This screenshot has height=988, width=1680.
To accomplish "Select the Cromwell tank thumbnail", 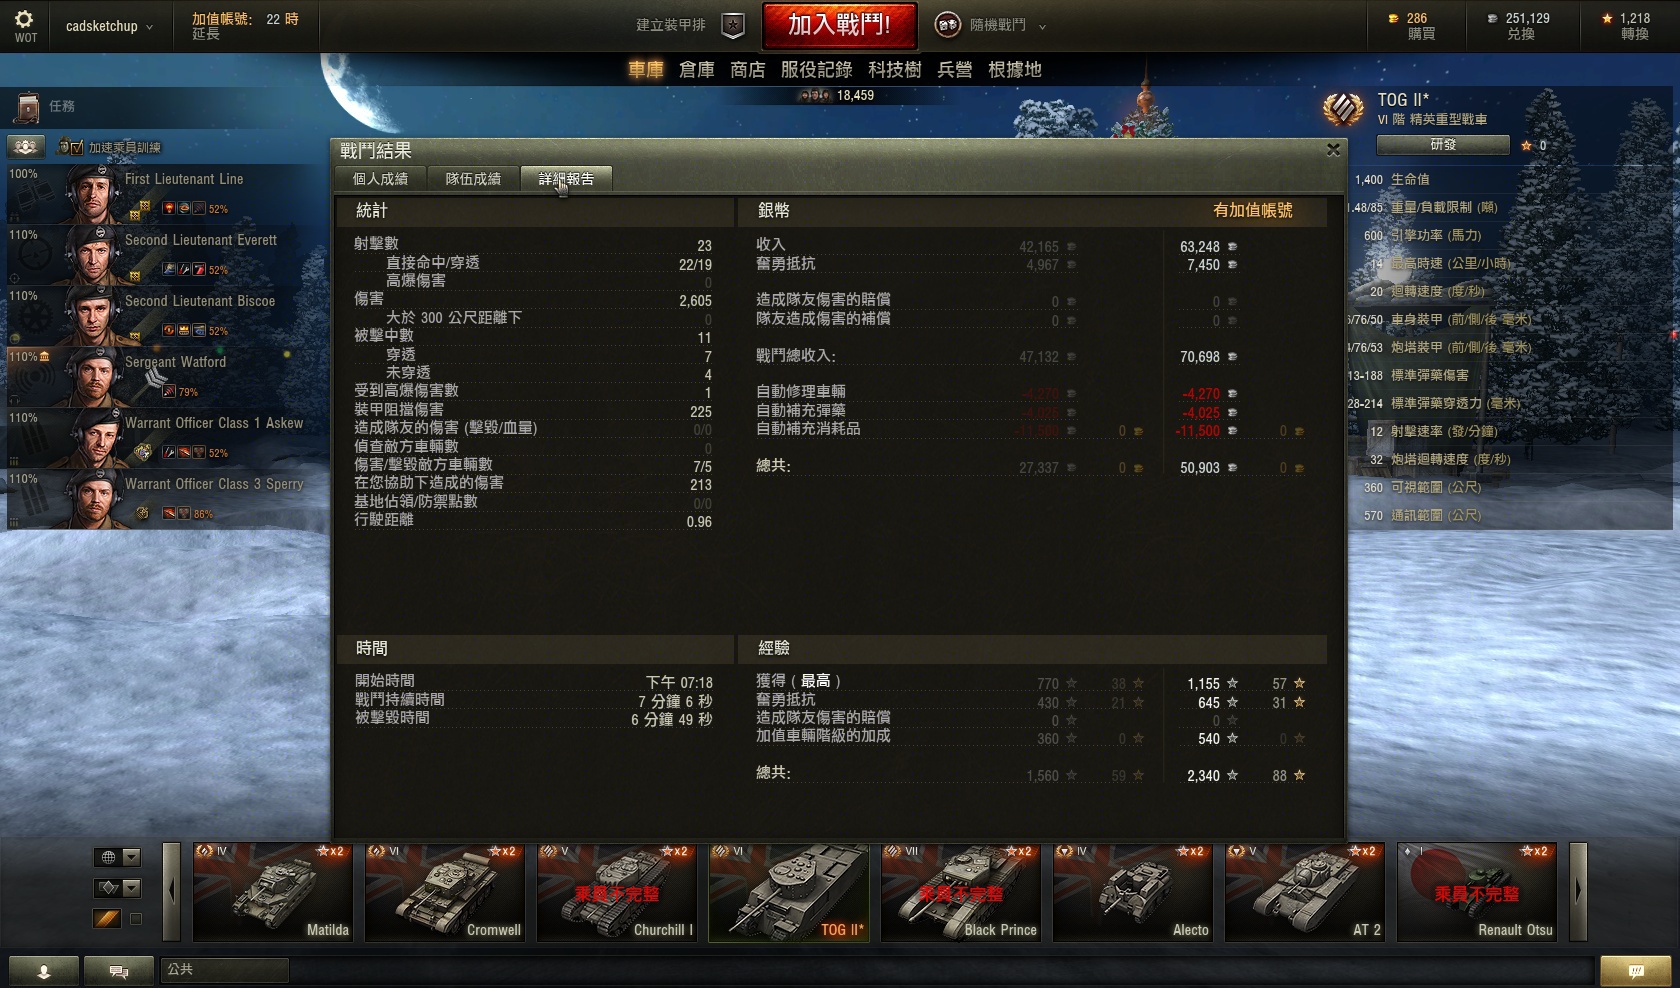I will tap(444, 892).
